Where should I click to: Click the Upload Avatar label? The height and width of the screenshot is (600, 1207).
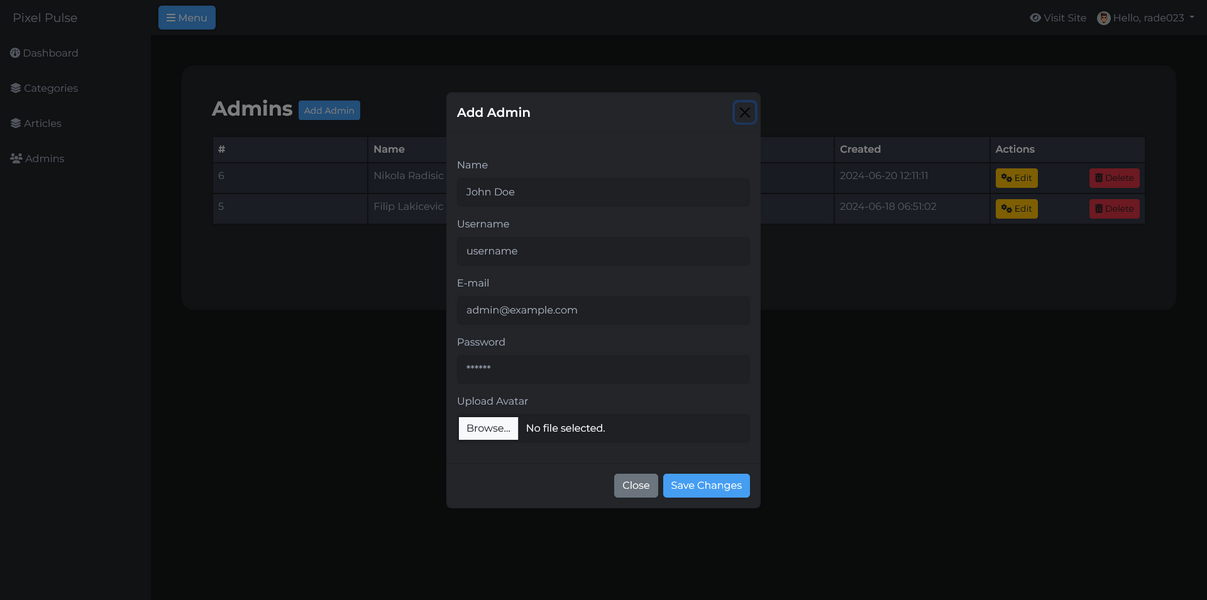493,401
